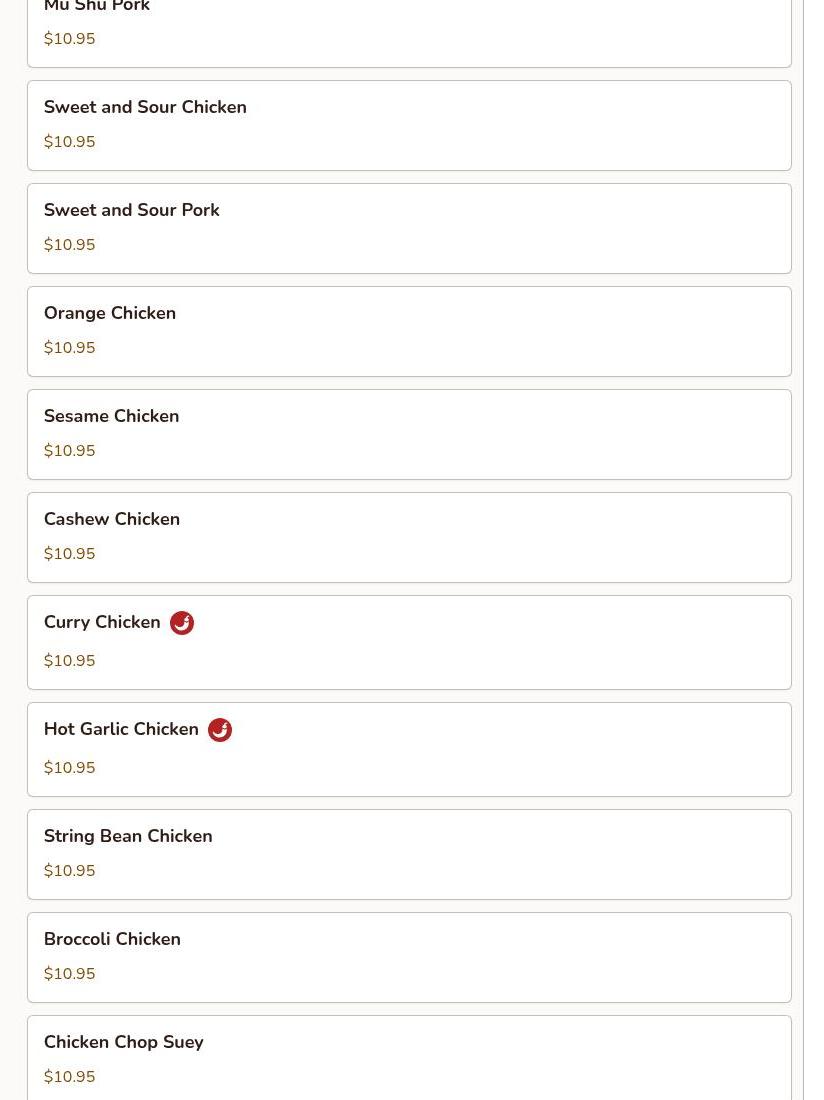The height and width of the screenshot is (1100, 824).
Task: Open the String Bean Chicken item
Action: [x=410, y=854]
